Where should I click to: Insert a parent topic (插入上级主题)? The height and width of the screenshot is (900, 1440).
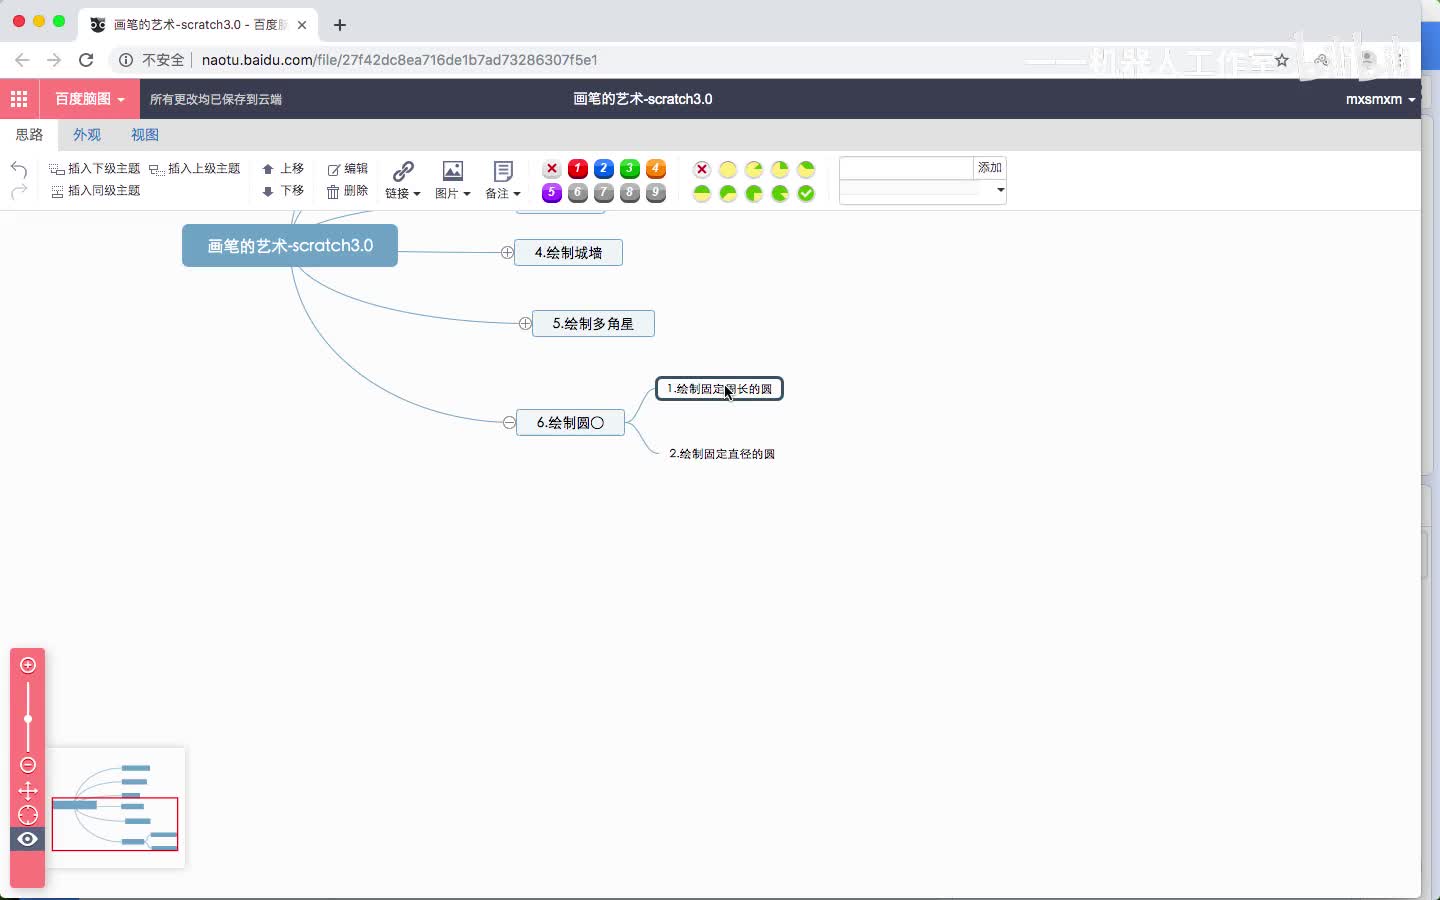195,169
